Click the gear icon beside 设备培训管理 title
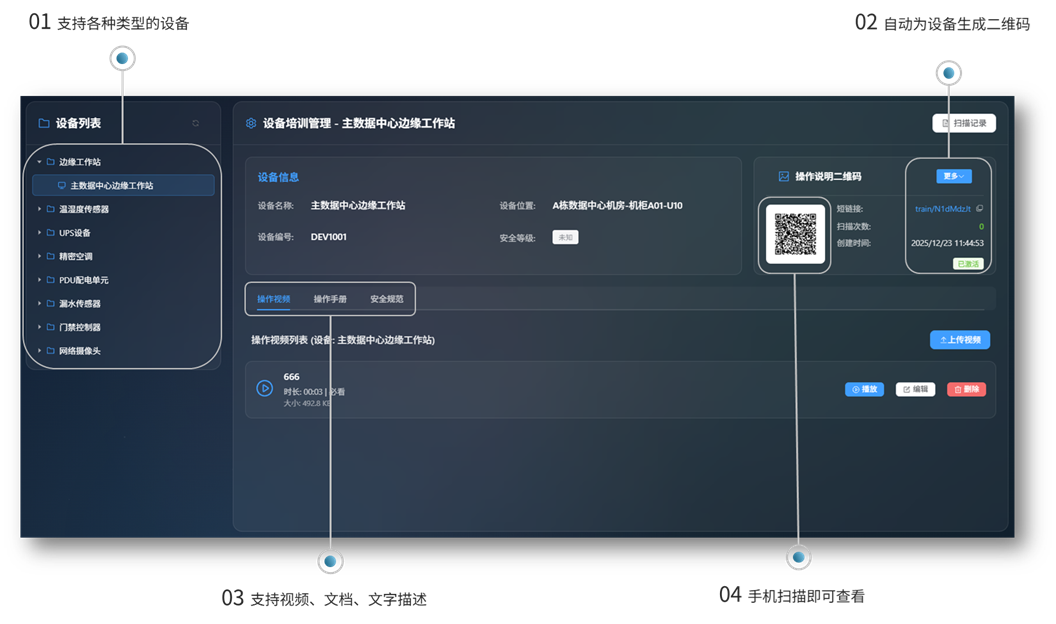Image resolution: width=1056 pixels, height=624 pixels. 250,123
